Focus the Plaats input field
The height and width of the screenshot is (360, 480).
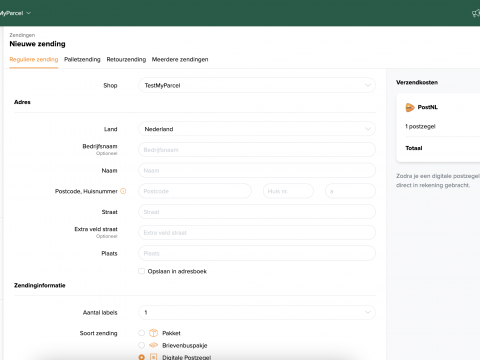coord(257,253)
